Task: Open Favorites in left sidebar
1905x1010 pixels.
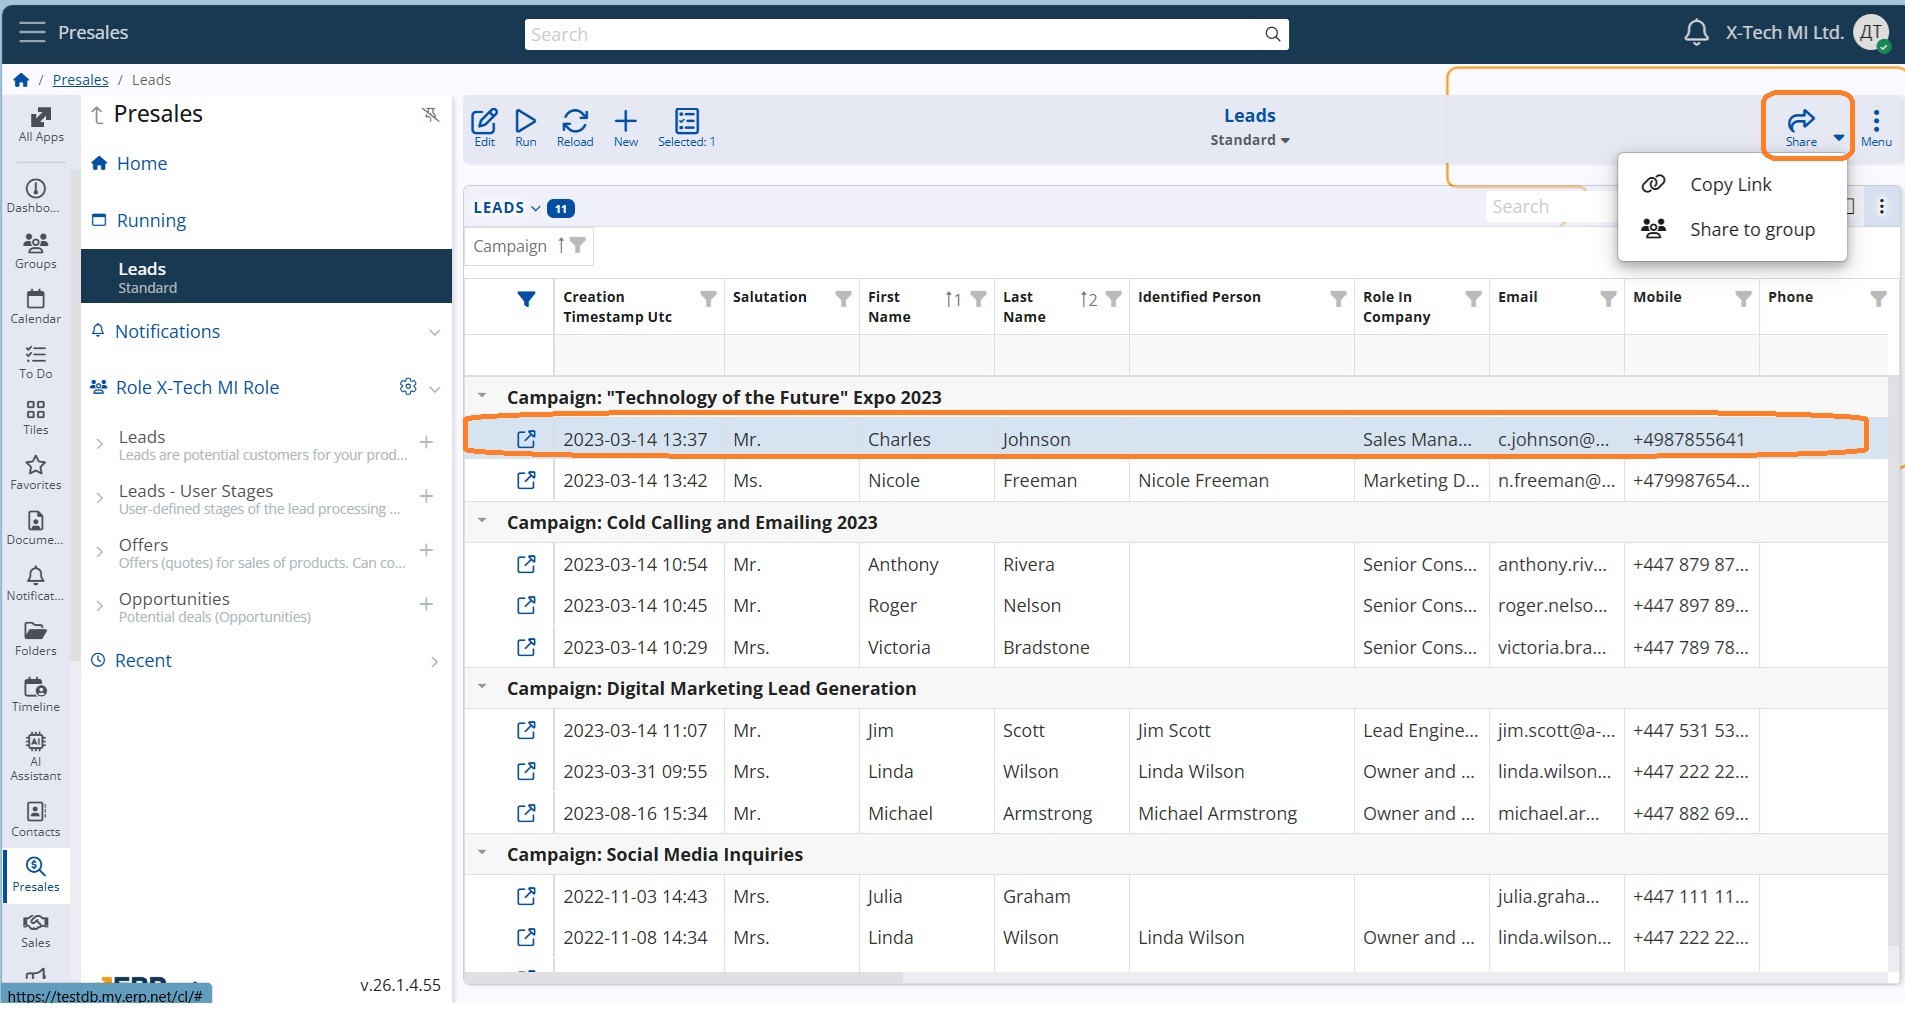Action: (36, 473)
